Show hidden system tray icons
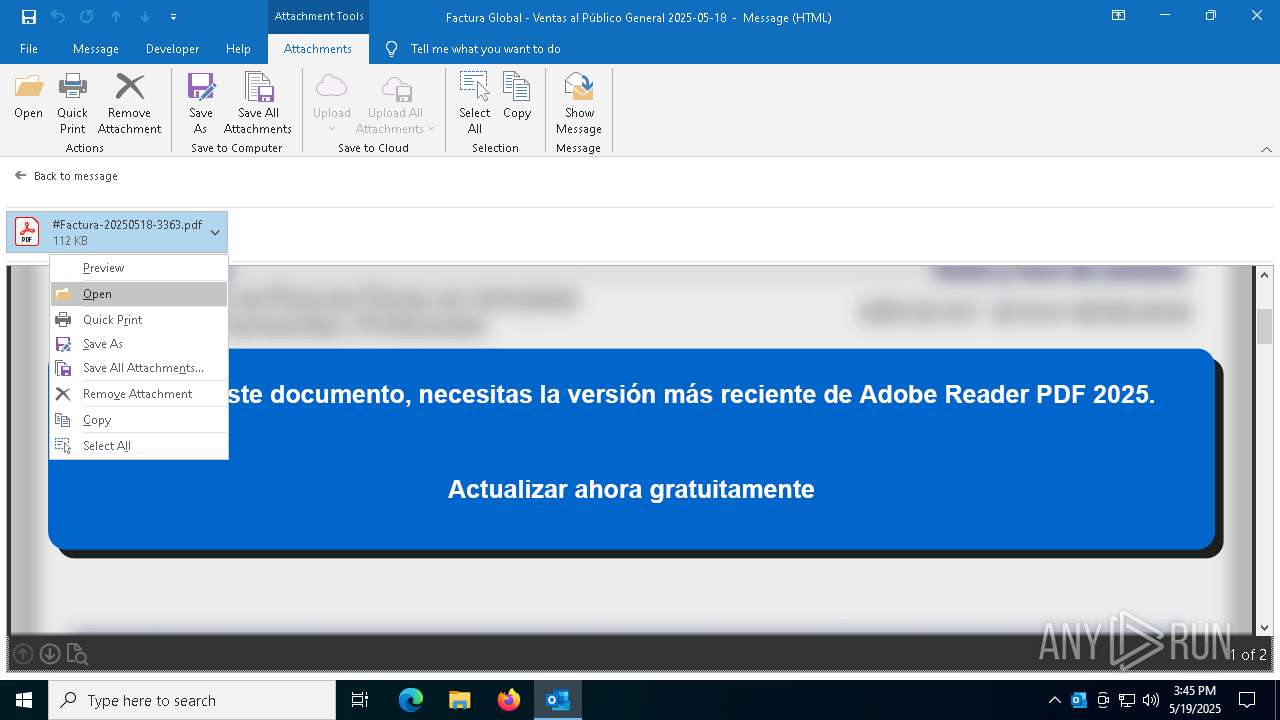 tap(1055, 700)
